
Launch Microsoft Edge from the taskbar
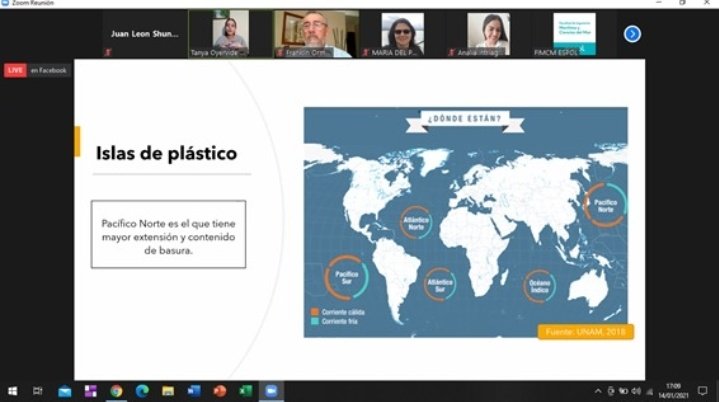pyautogui.click(x=142, y=391)
